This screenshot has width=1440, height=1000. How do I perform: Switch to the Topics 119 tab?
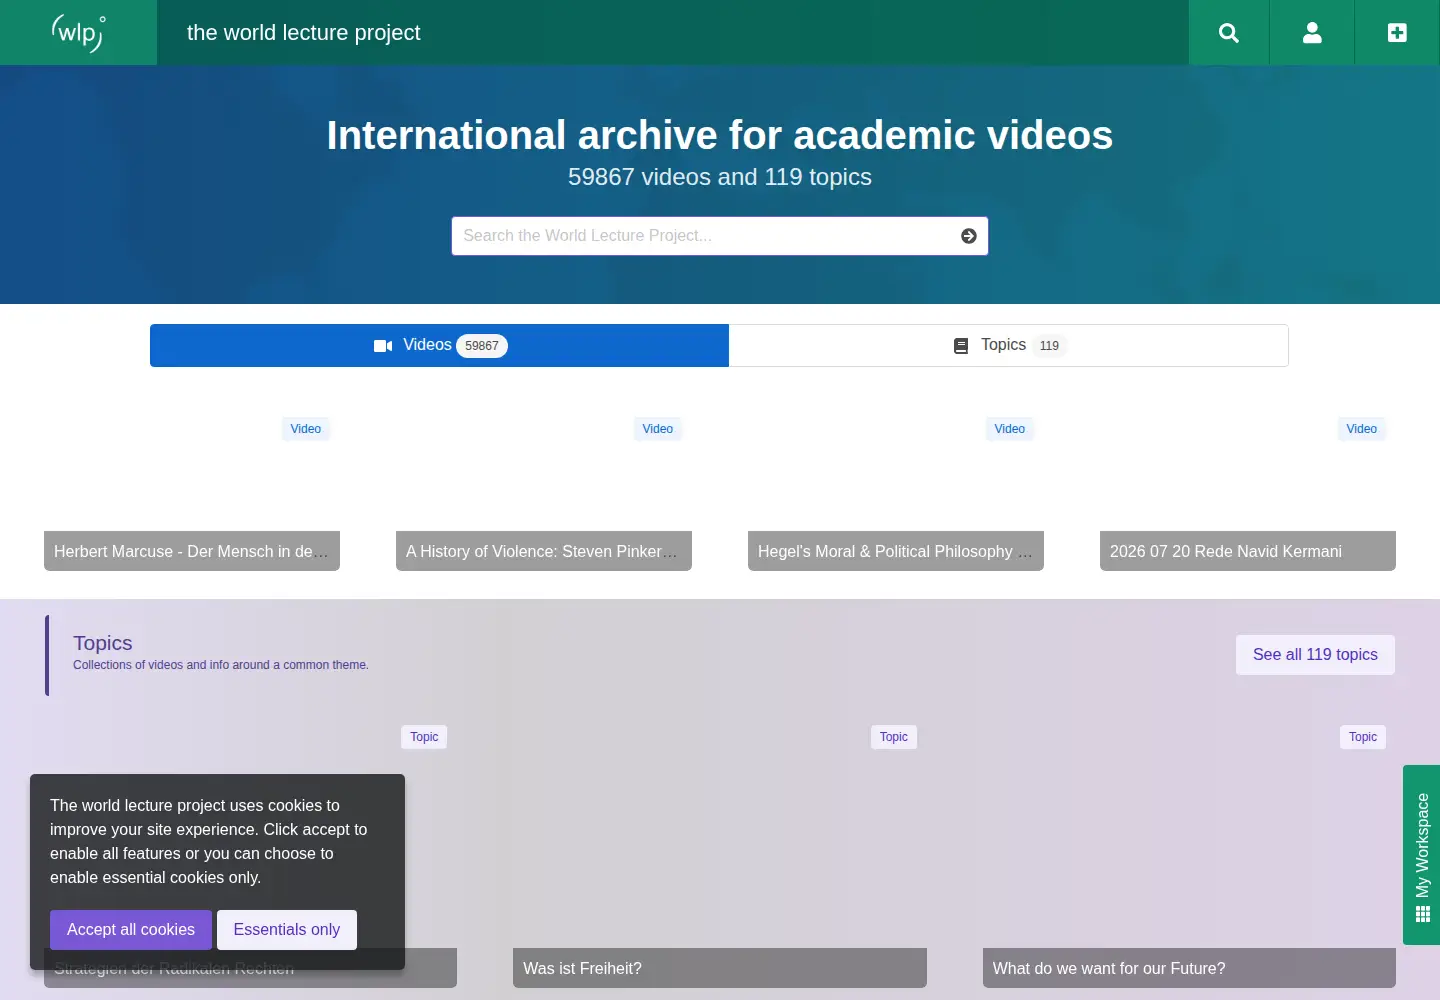click(x=1008, y=345)
